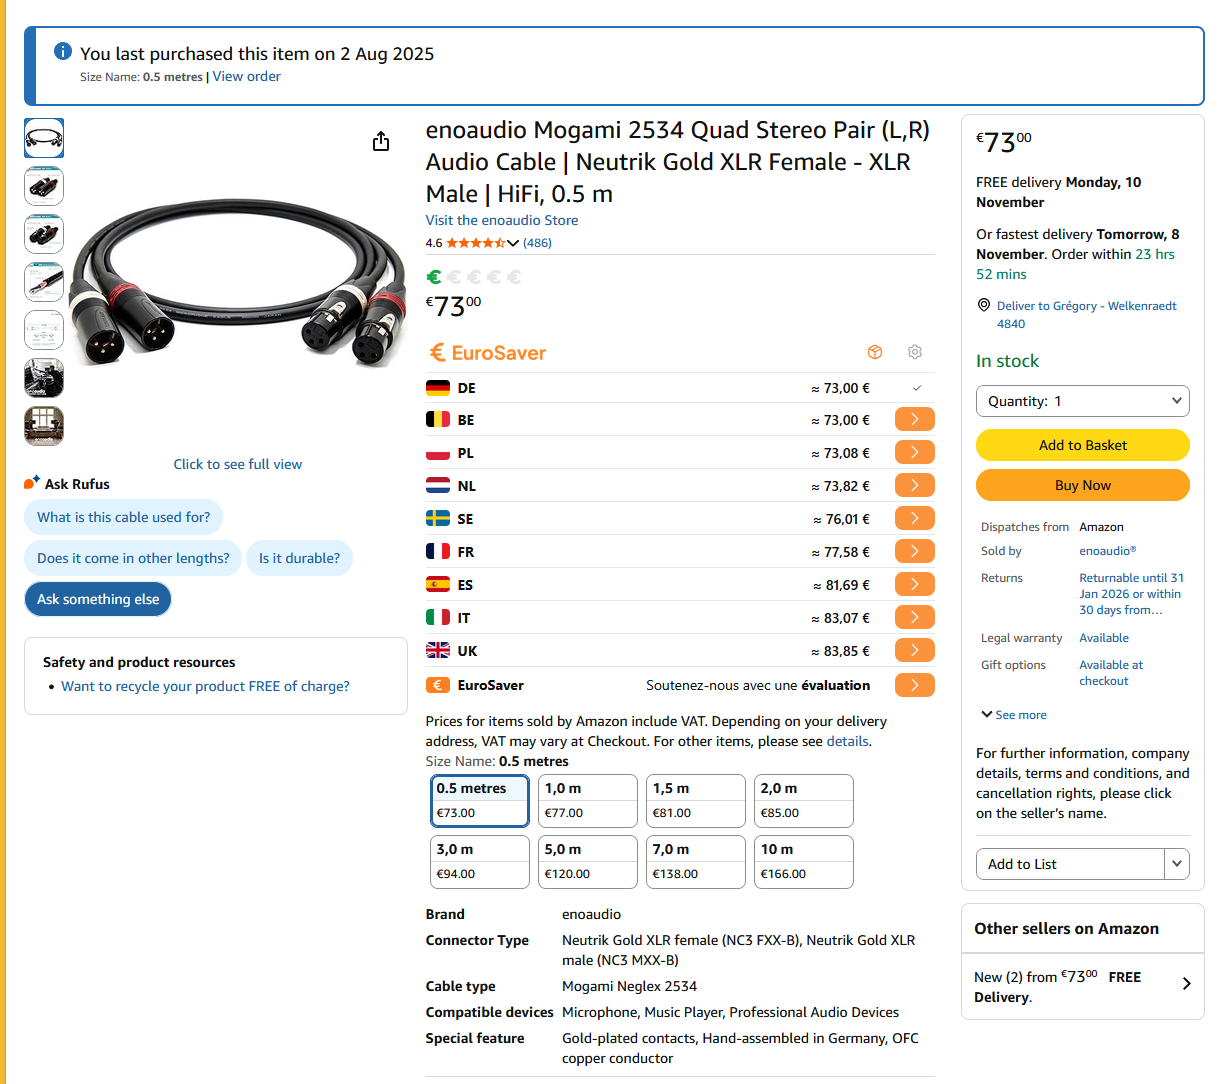
Task: Open the UK price arrow button
Action: point(914,651)
